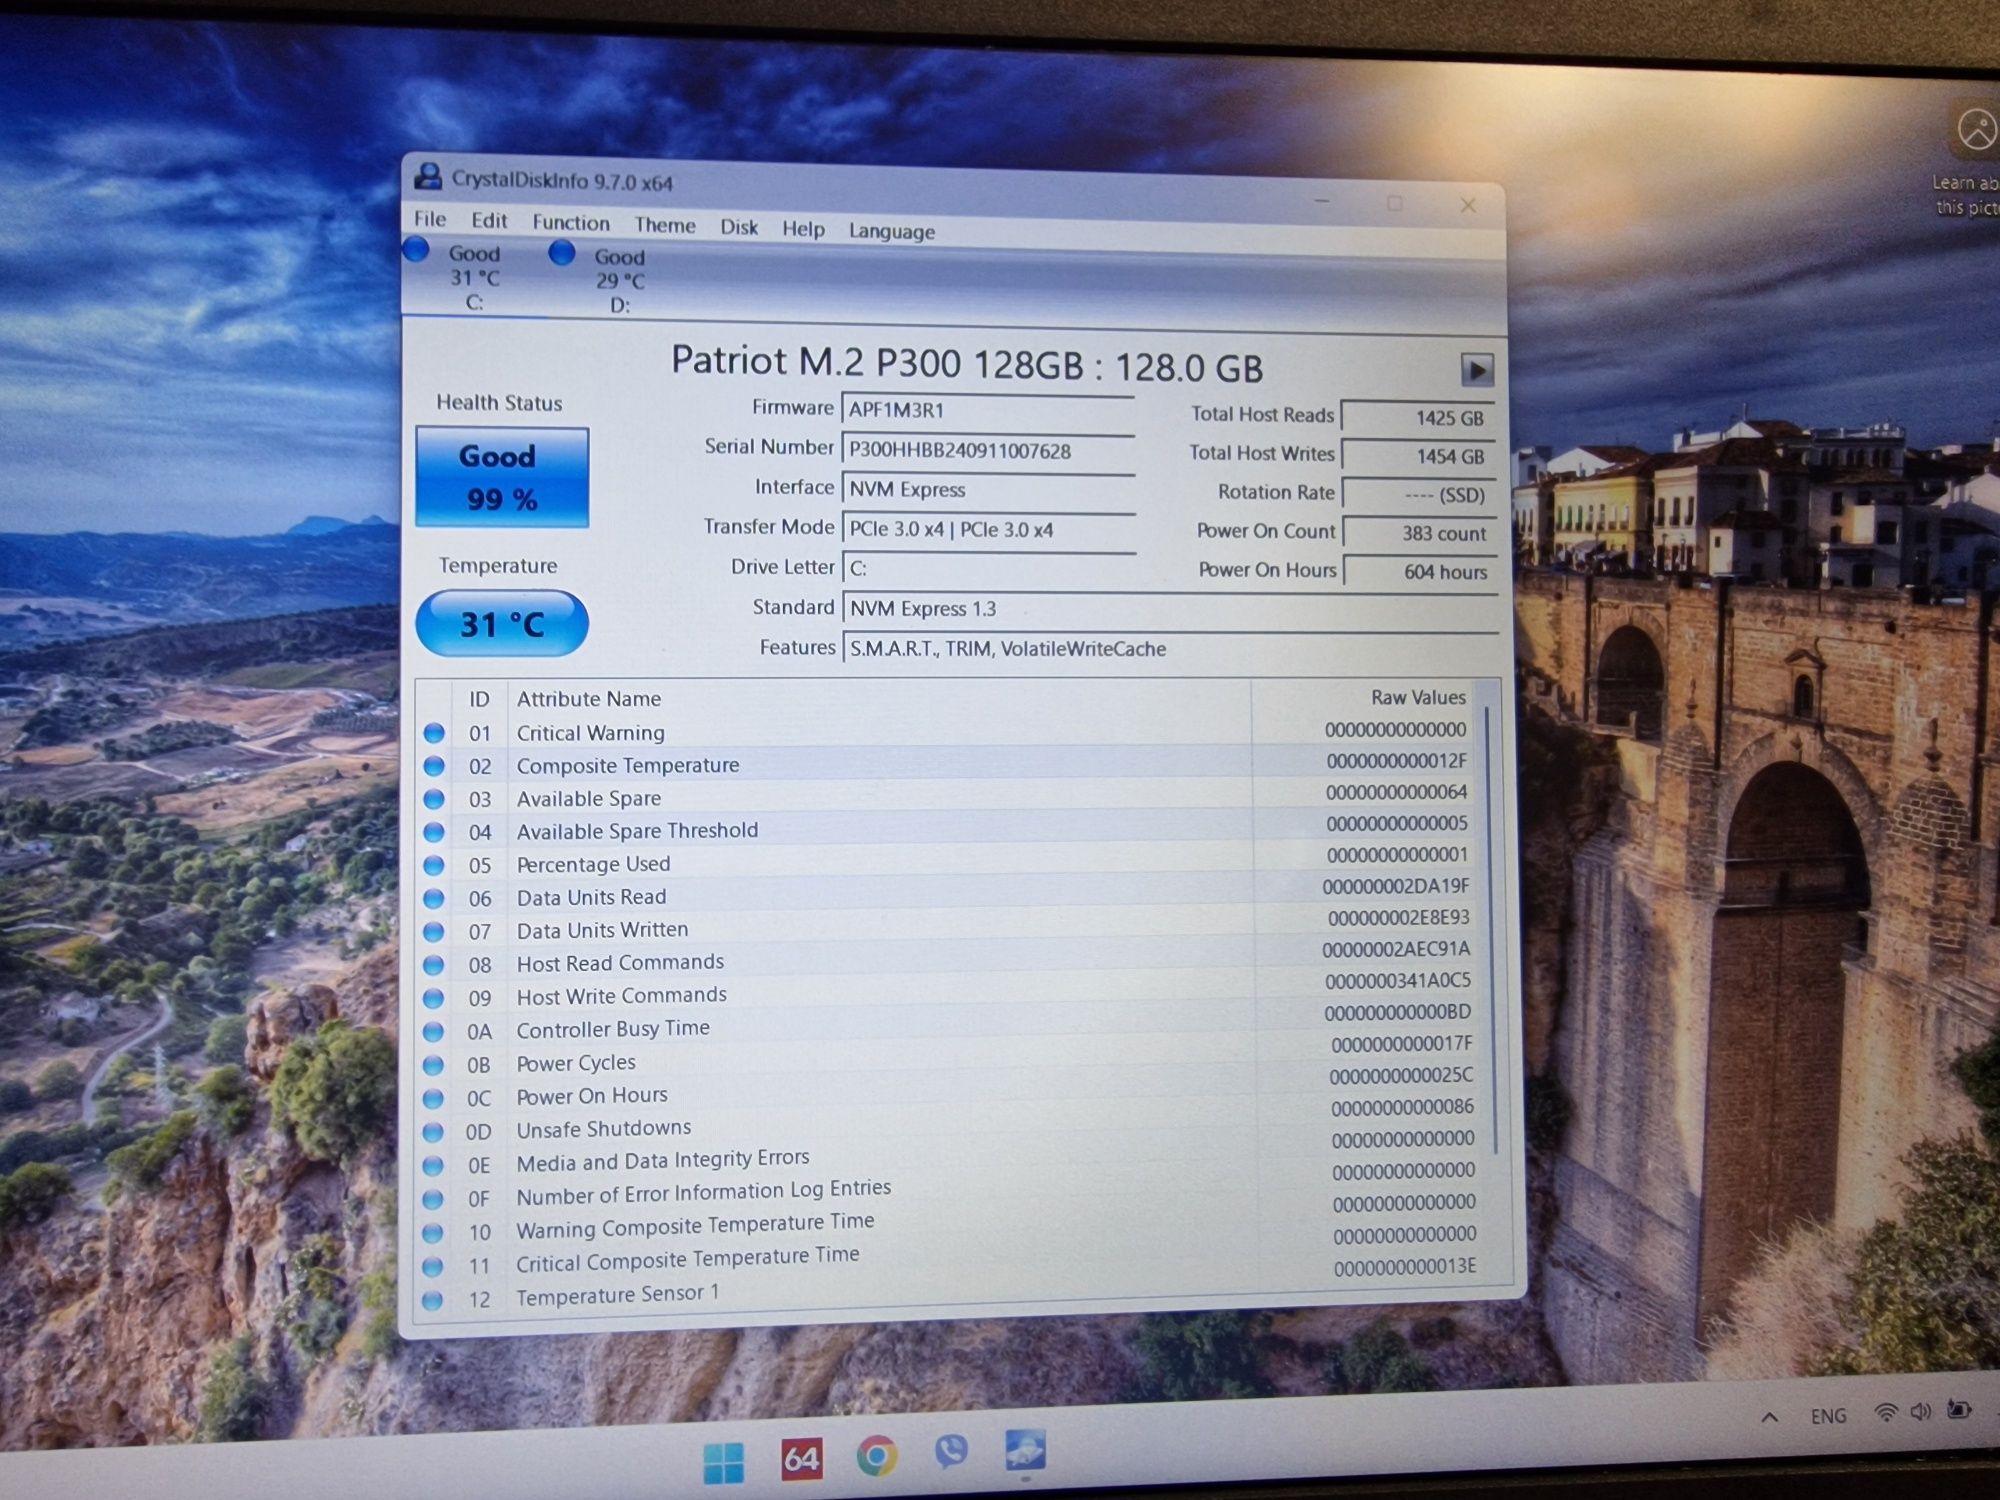Screen dimensions: 2000x1500
Task: Click the Power On Hours value 604 hours
Action: [x=1421, y=572]
